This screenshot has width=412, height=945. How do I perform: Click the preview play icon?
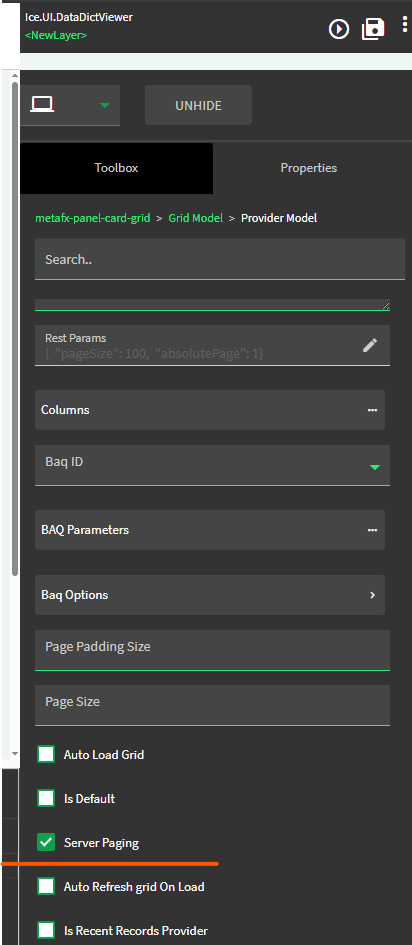coord(339,28)
